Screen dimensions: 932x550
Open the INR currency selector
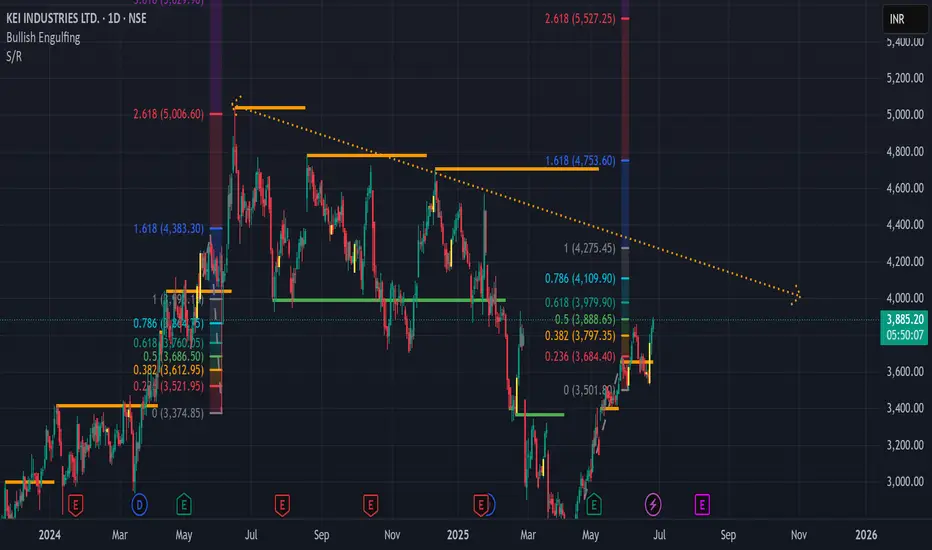905,19
